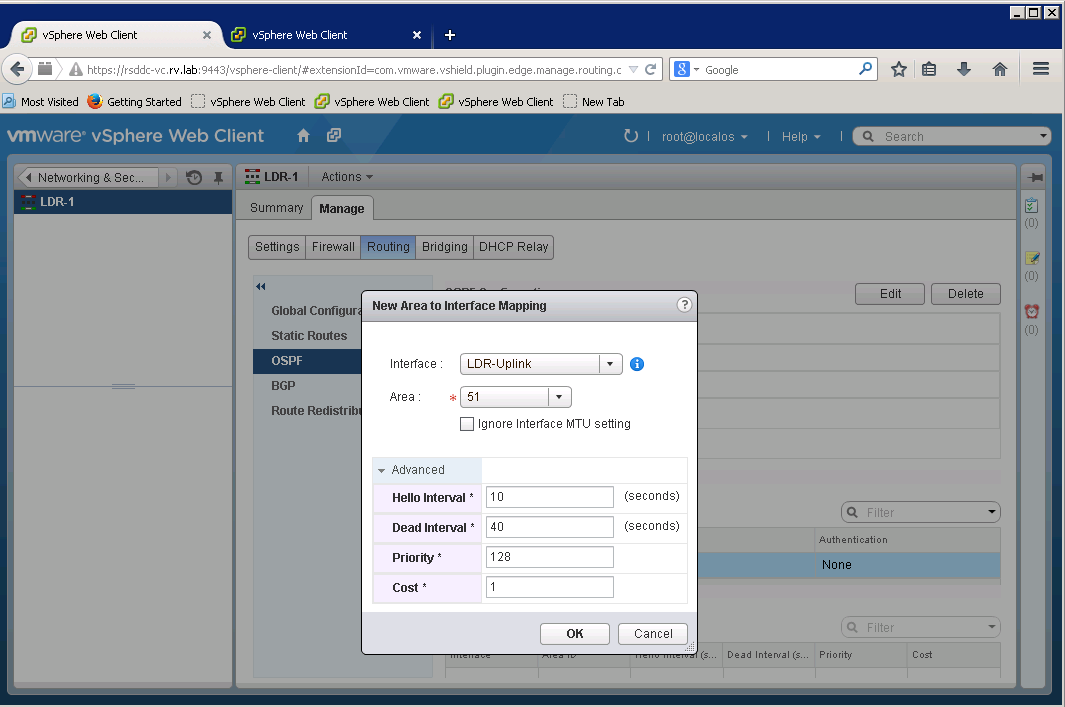Cancel the New Area mapping dialog
Screen dimensions: 1065x707
[653, 633]
